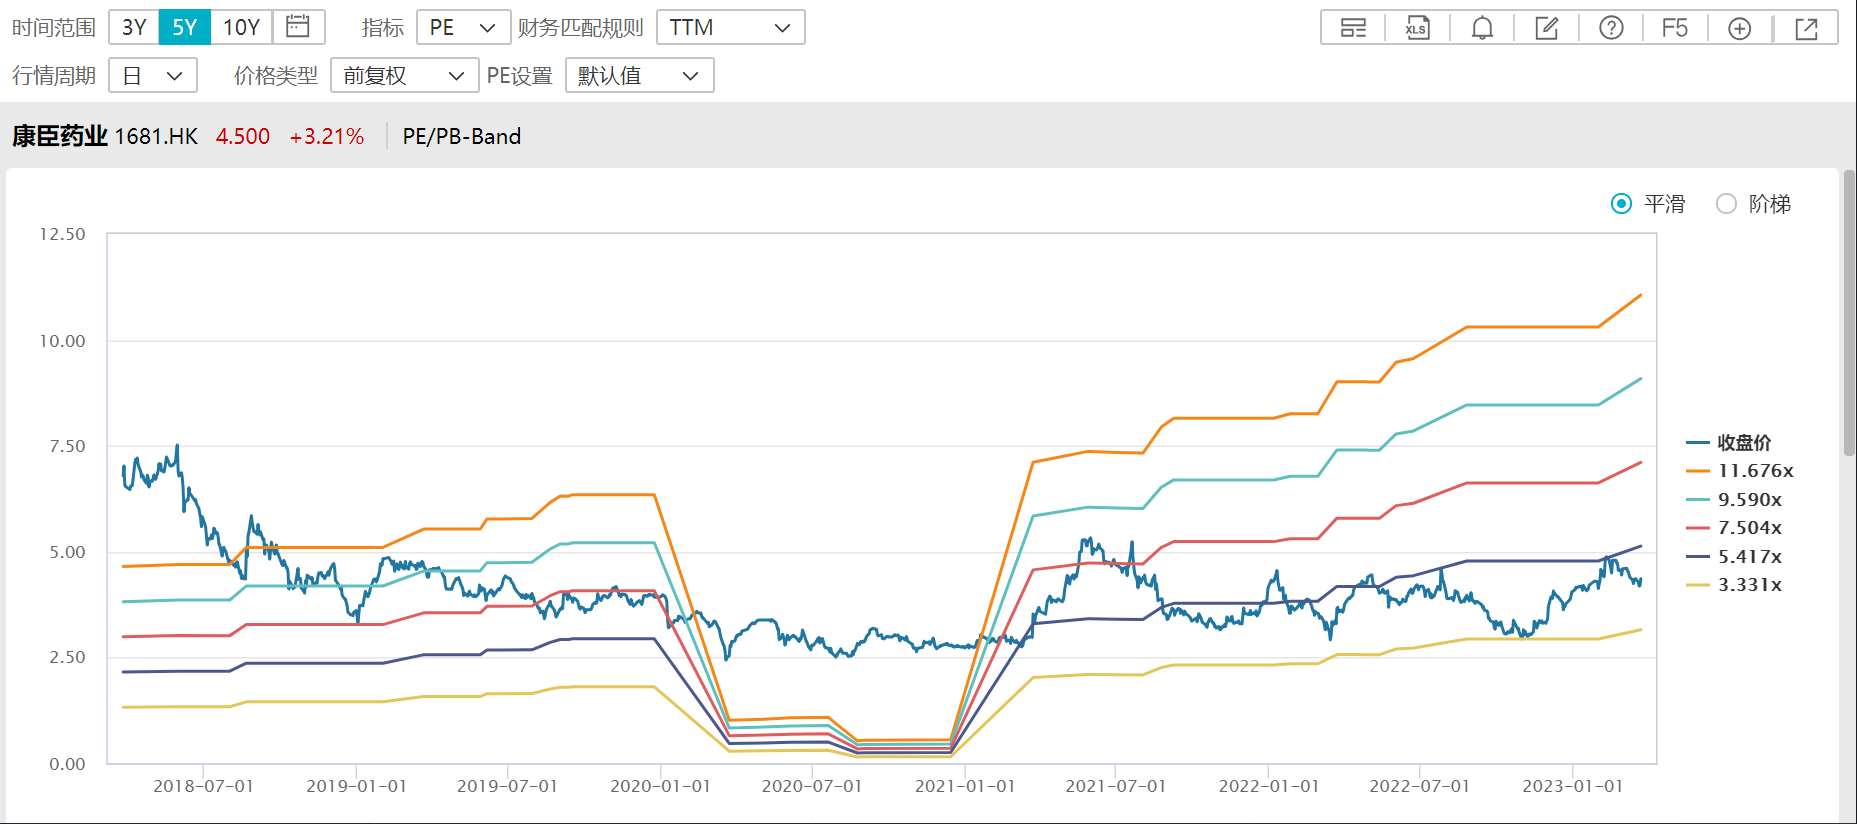Open chart in external window icon

tap(1806, 28)
